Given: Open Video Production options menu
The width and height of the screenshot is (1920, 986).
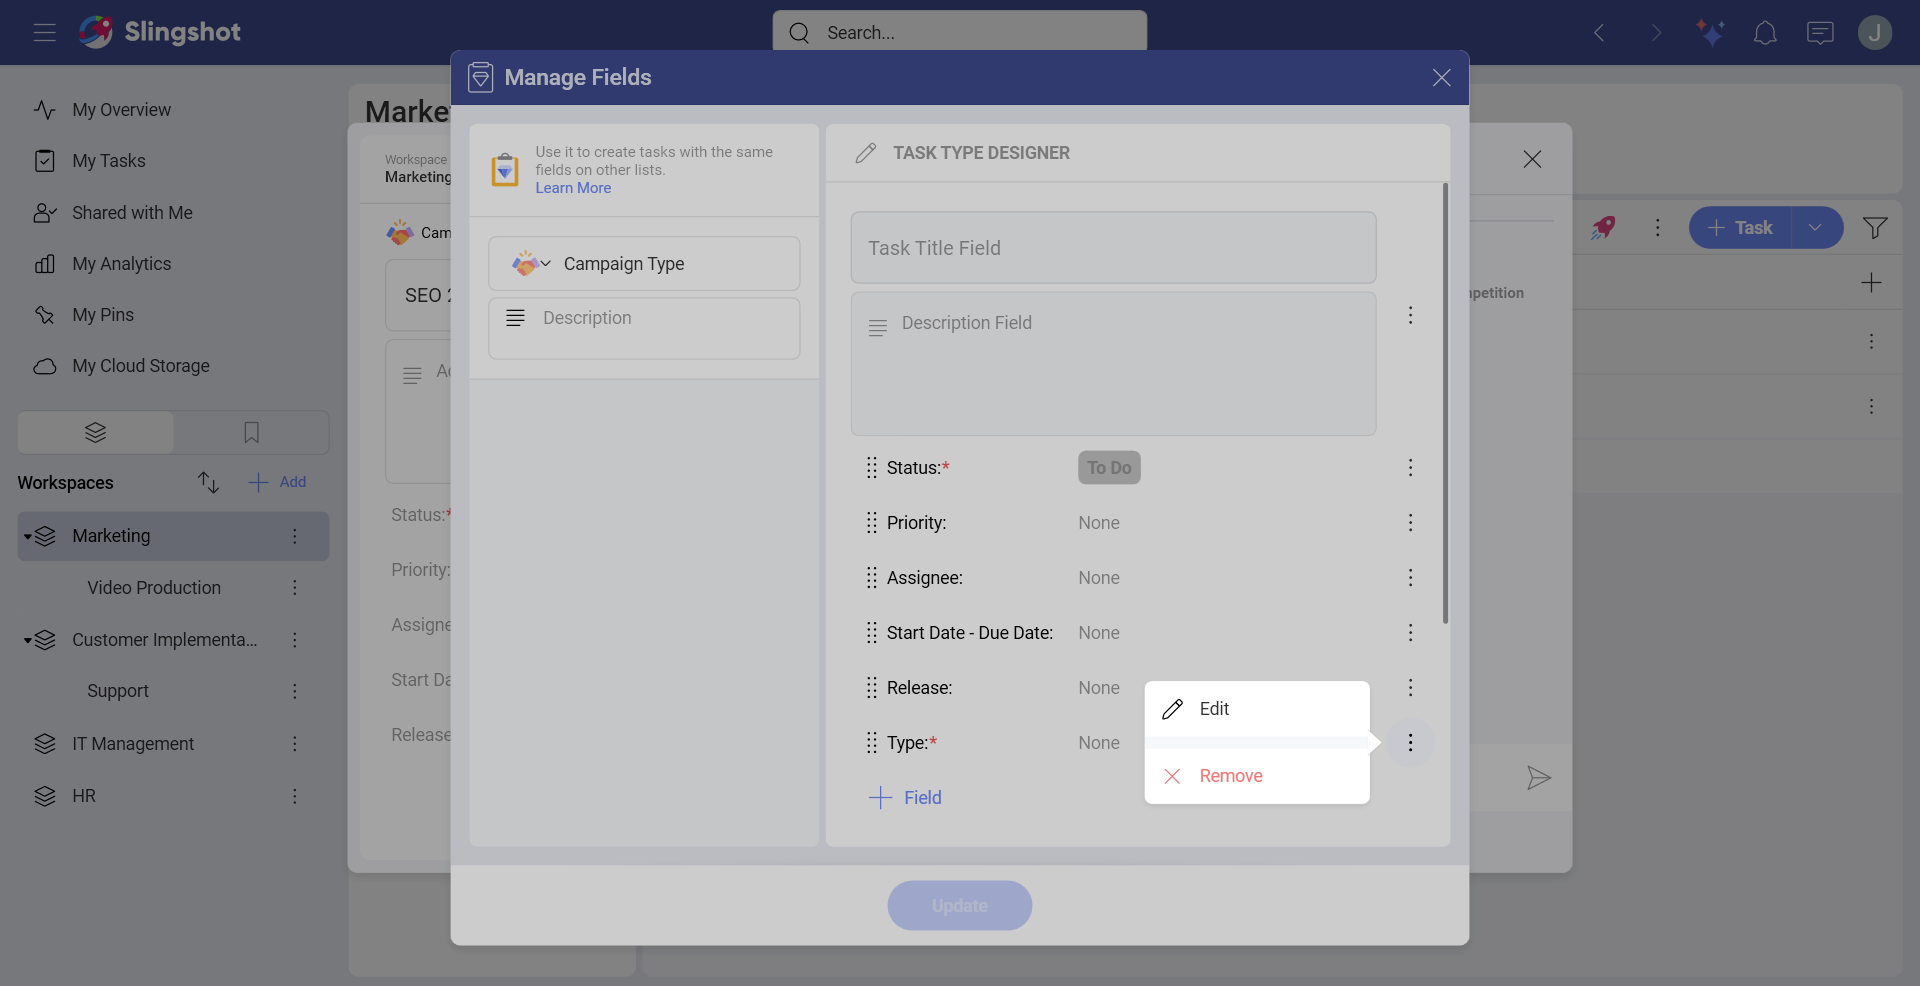Looking at the screenshot, I should (x=295, y=588).
